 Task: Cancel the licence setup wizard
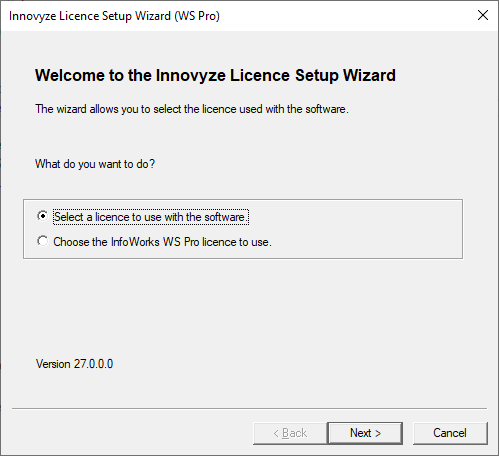coord(450,433)
